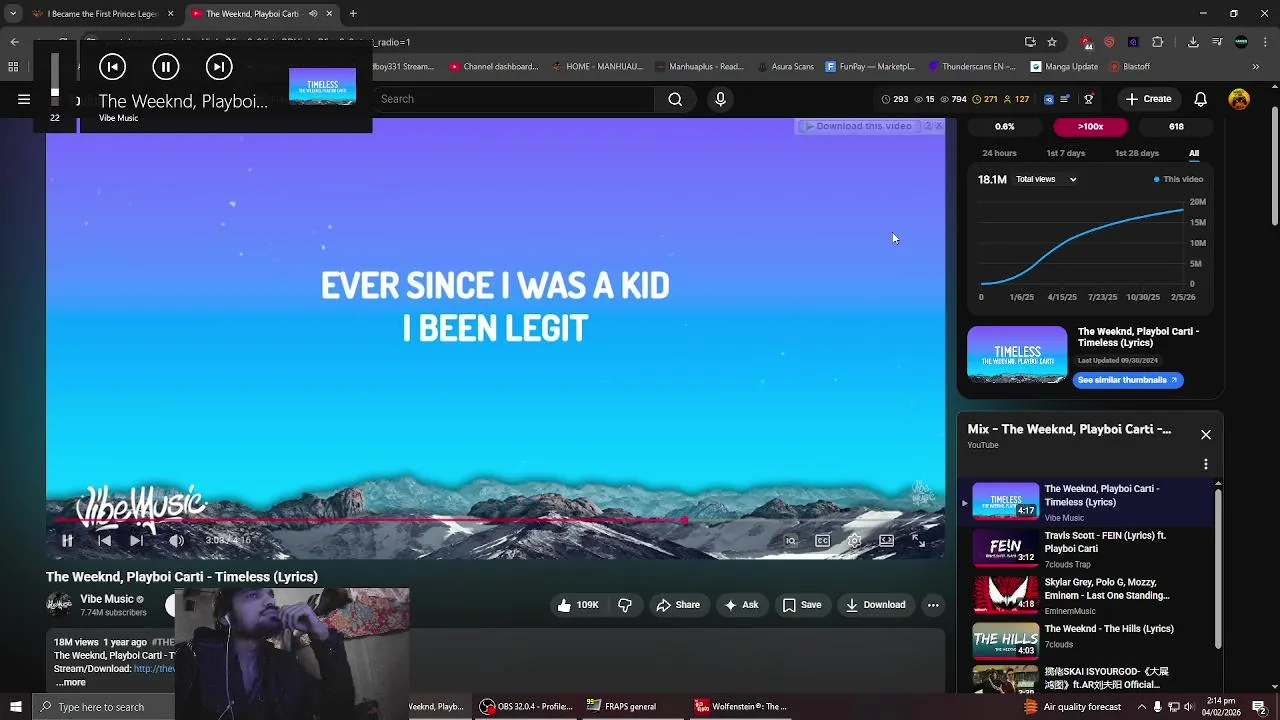Mute the video with the speaker icon

[x=176, y=540]
